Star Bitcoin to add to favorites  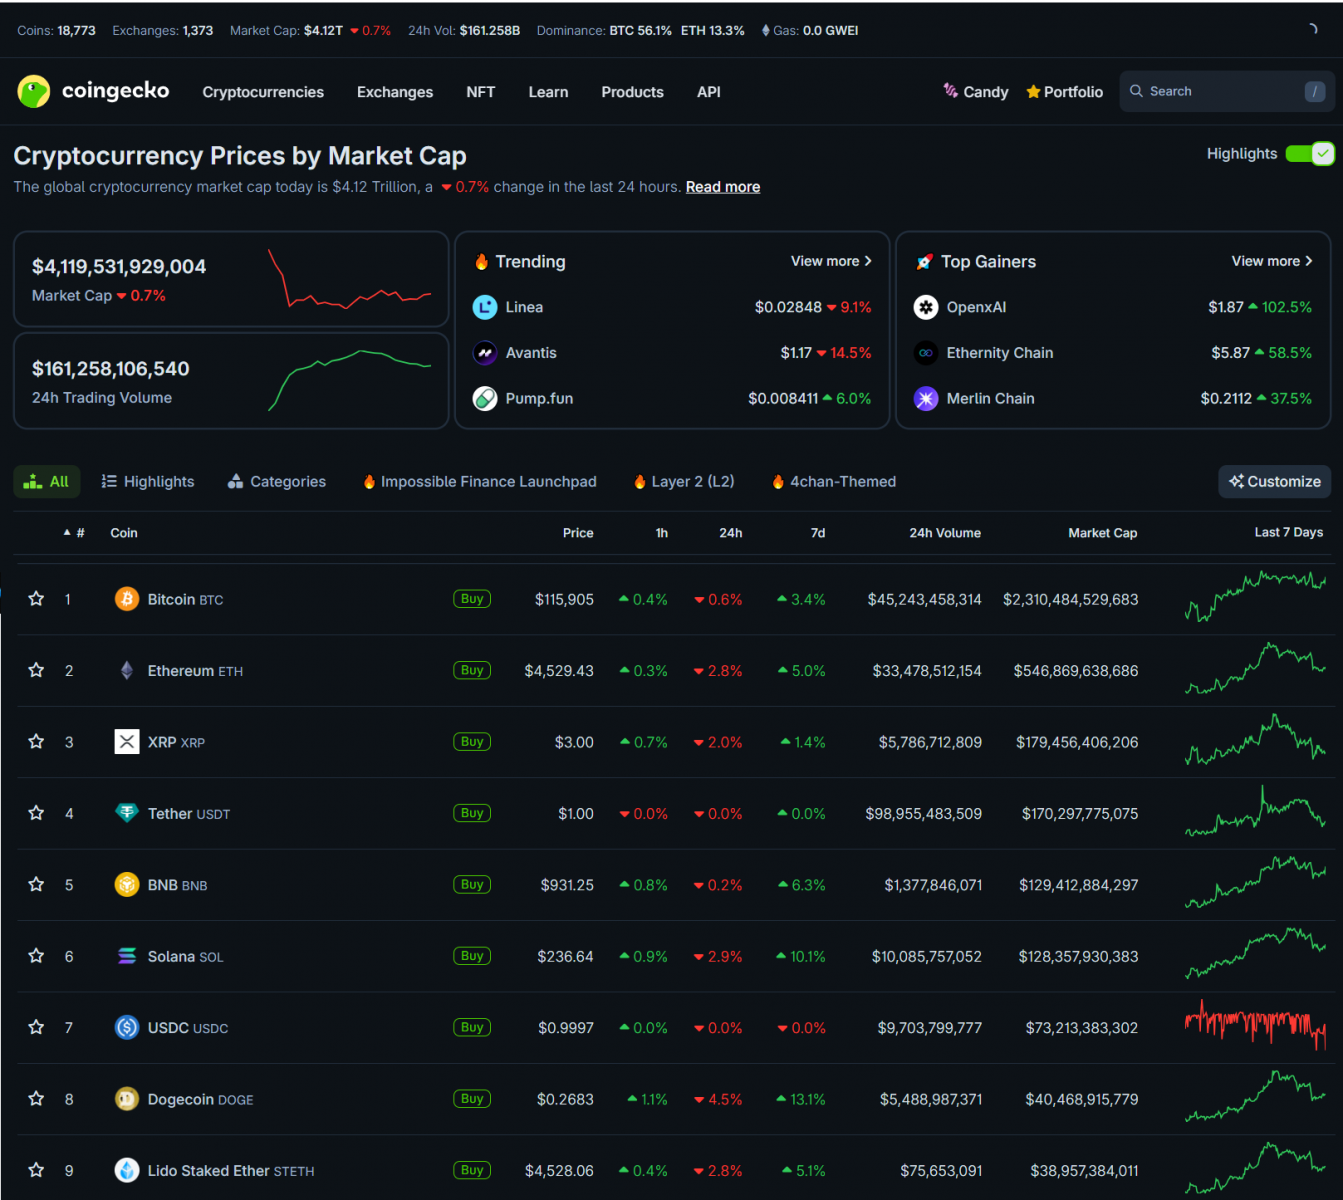36,599
